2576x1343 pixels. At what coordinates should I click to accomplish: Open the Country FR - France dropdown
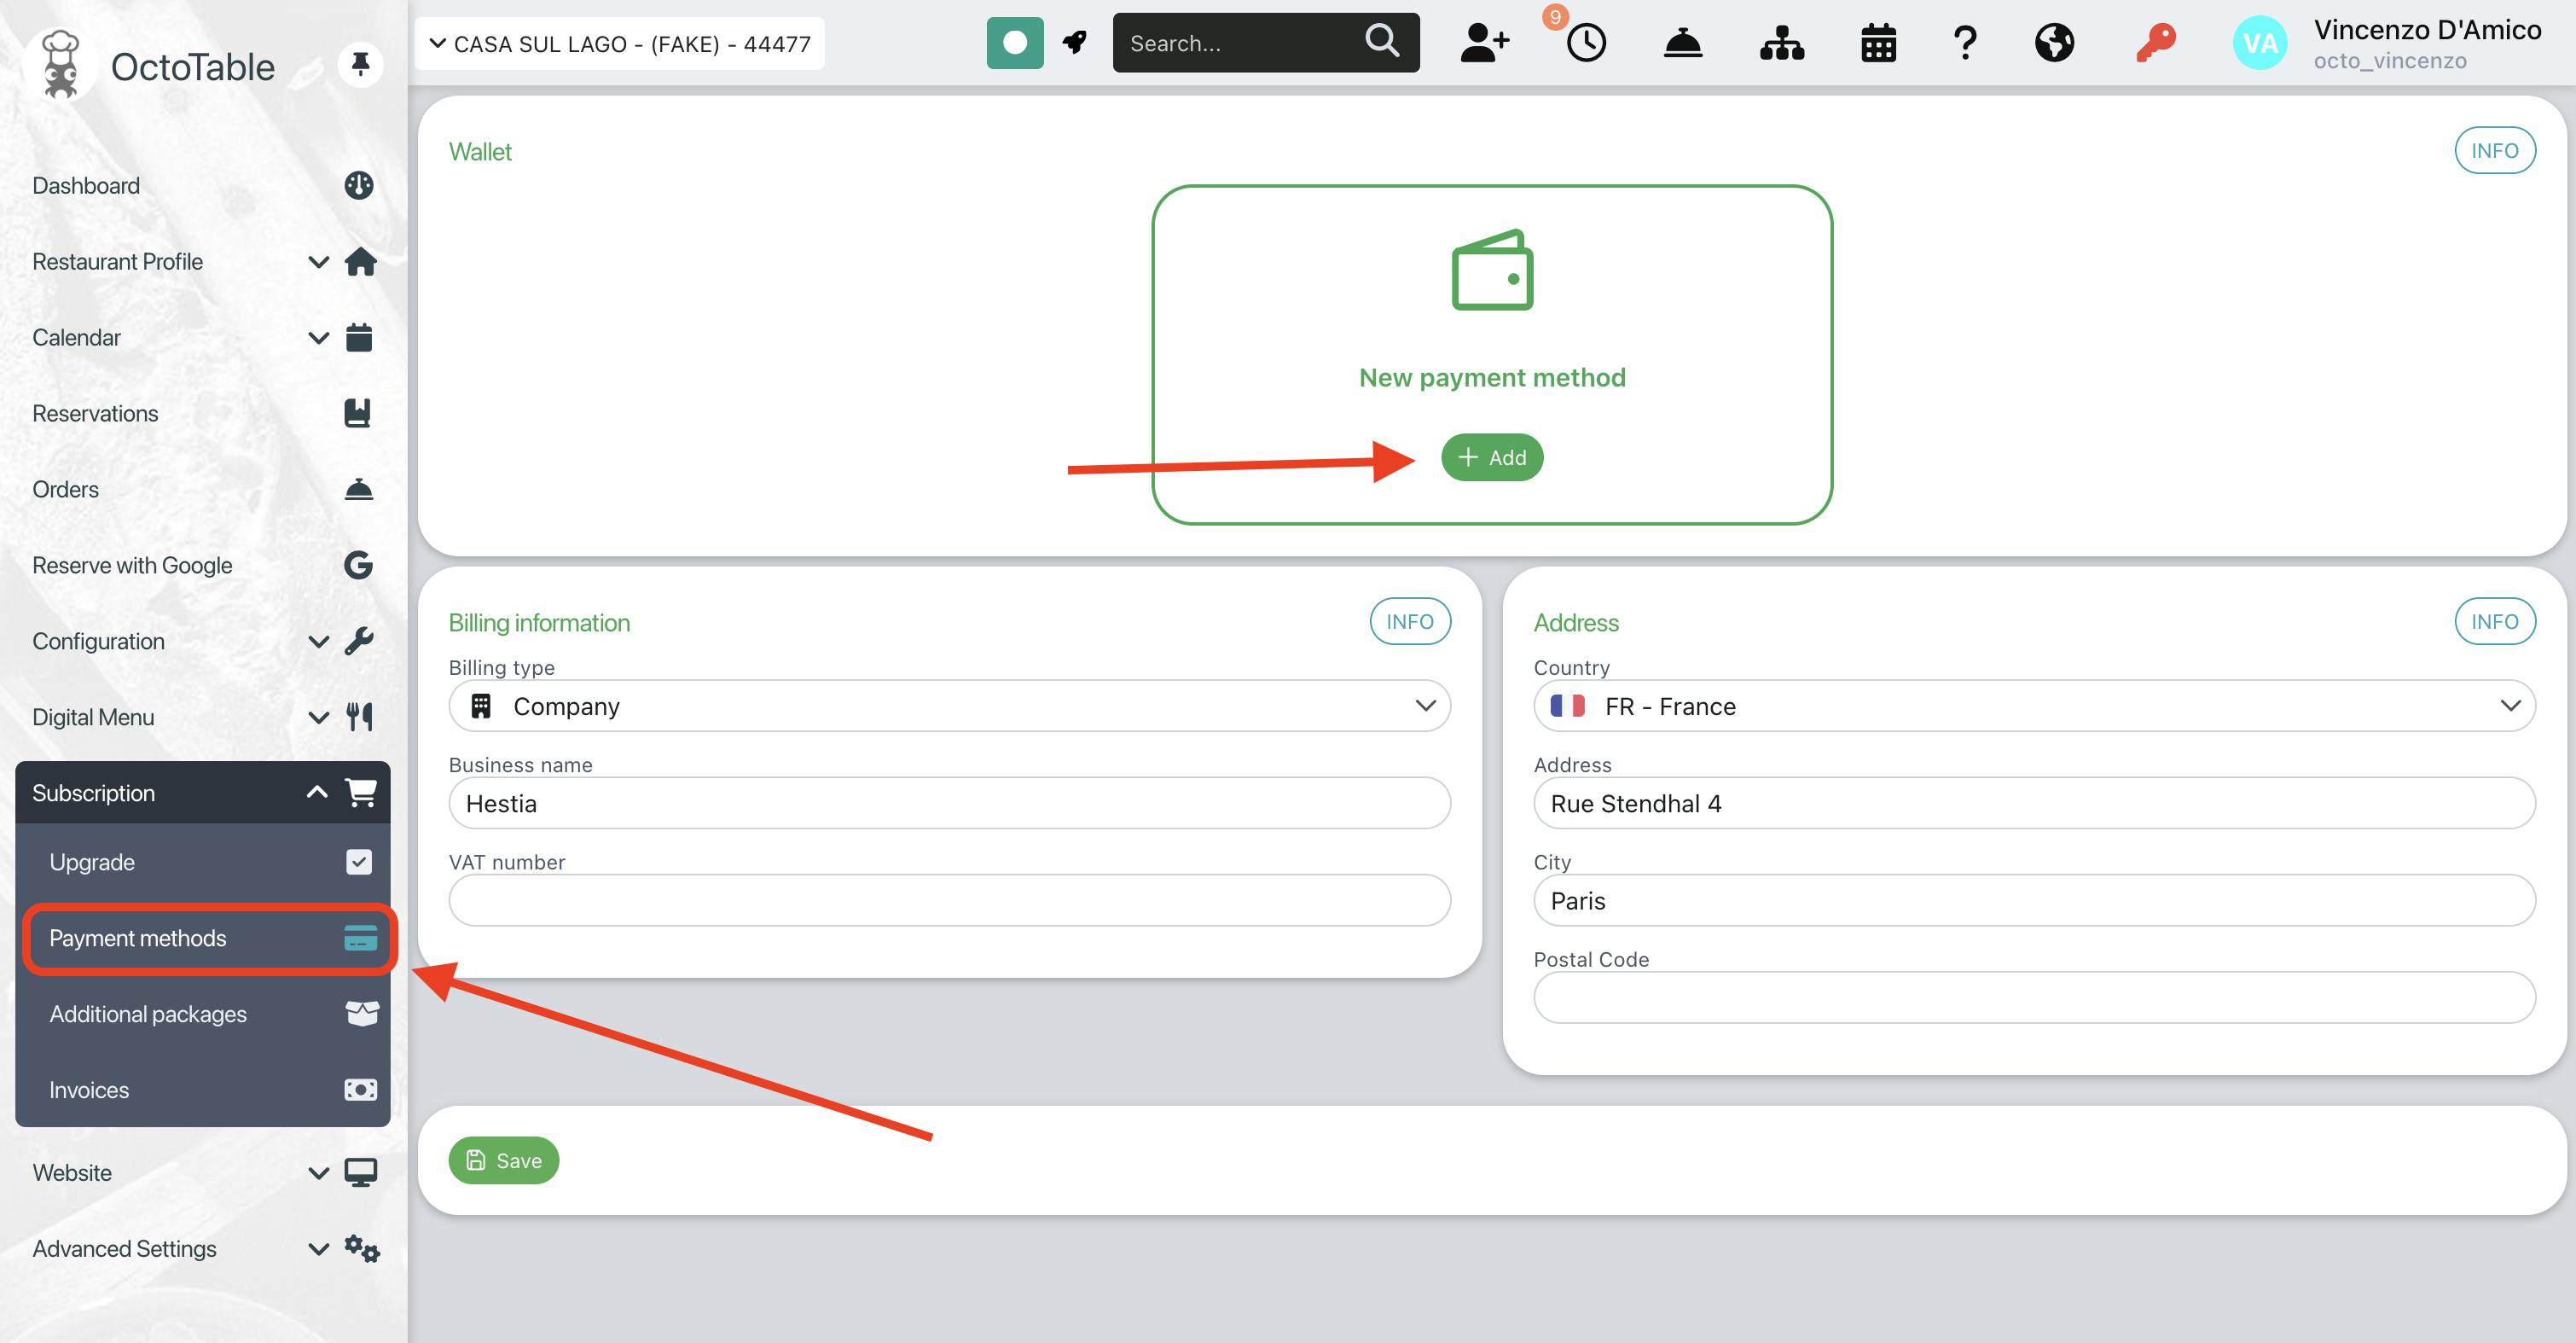coord(2033,706)
